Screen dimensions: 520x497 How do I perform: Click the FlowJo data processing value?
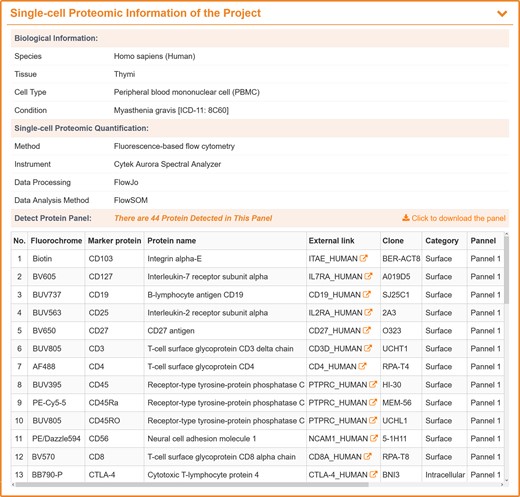pos(126,182)
